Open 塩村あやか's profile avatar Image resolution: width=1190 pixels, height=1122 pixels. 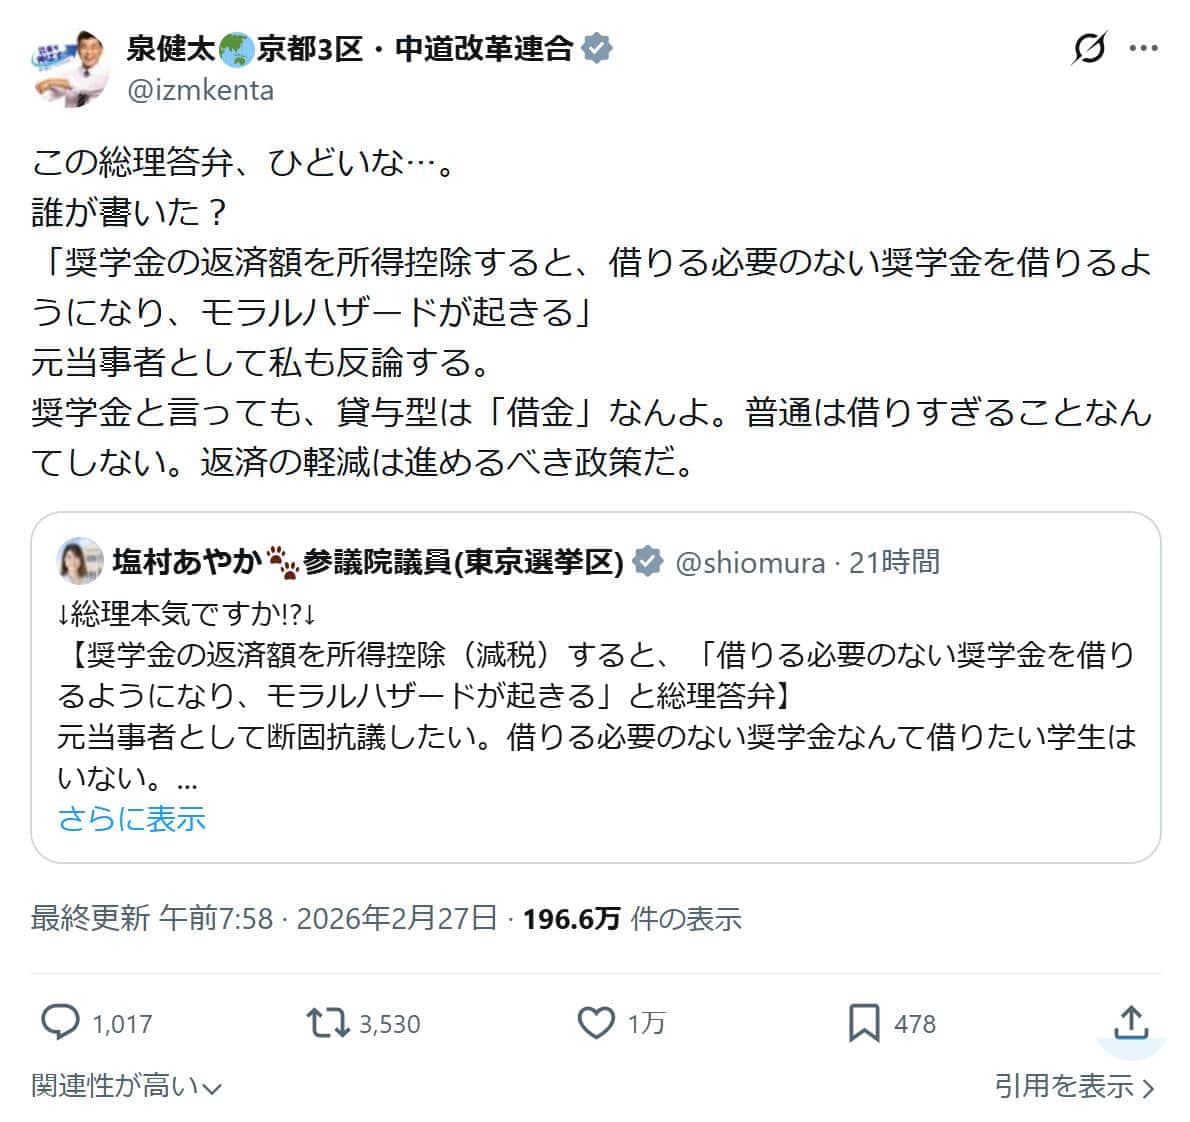click(78, 562)
